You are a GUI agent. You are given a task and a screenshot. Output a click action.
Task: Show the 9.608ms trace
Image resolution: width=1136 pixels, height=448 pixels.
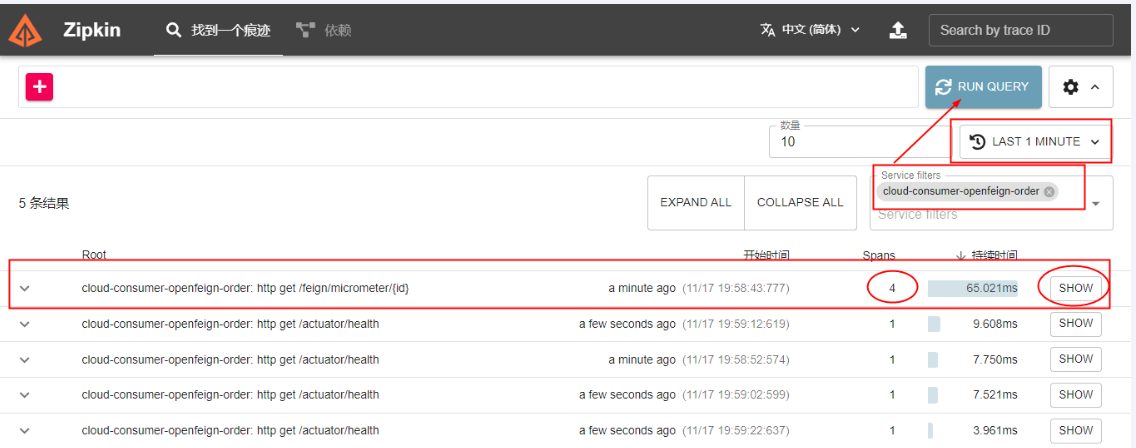pos(1075,323)
